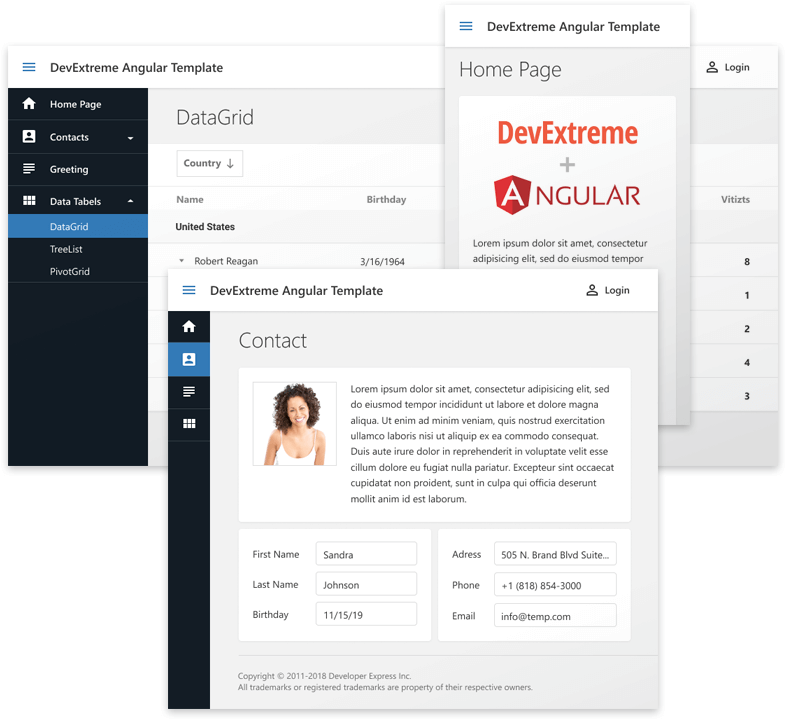Click the Birthday field showing 11/15/19

click(x=366, y=614)
